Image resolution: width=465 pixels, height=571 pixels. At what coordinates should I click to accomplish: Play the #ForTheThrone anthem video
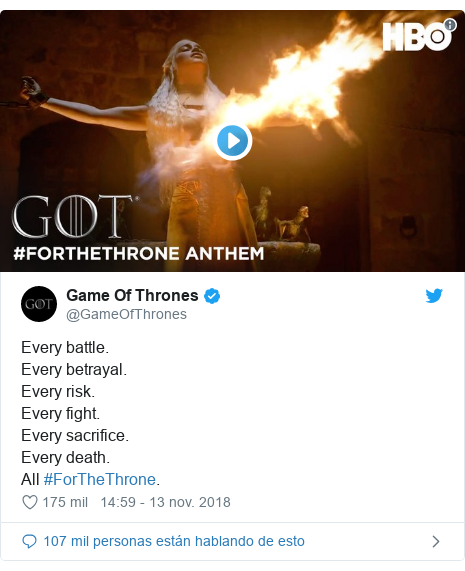pyautogui.click(x=232, y=141)
